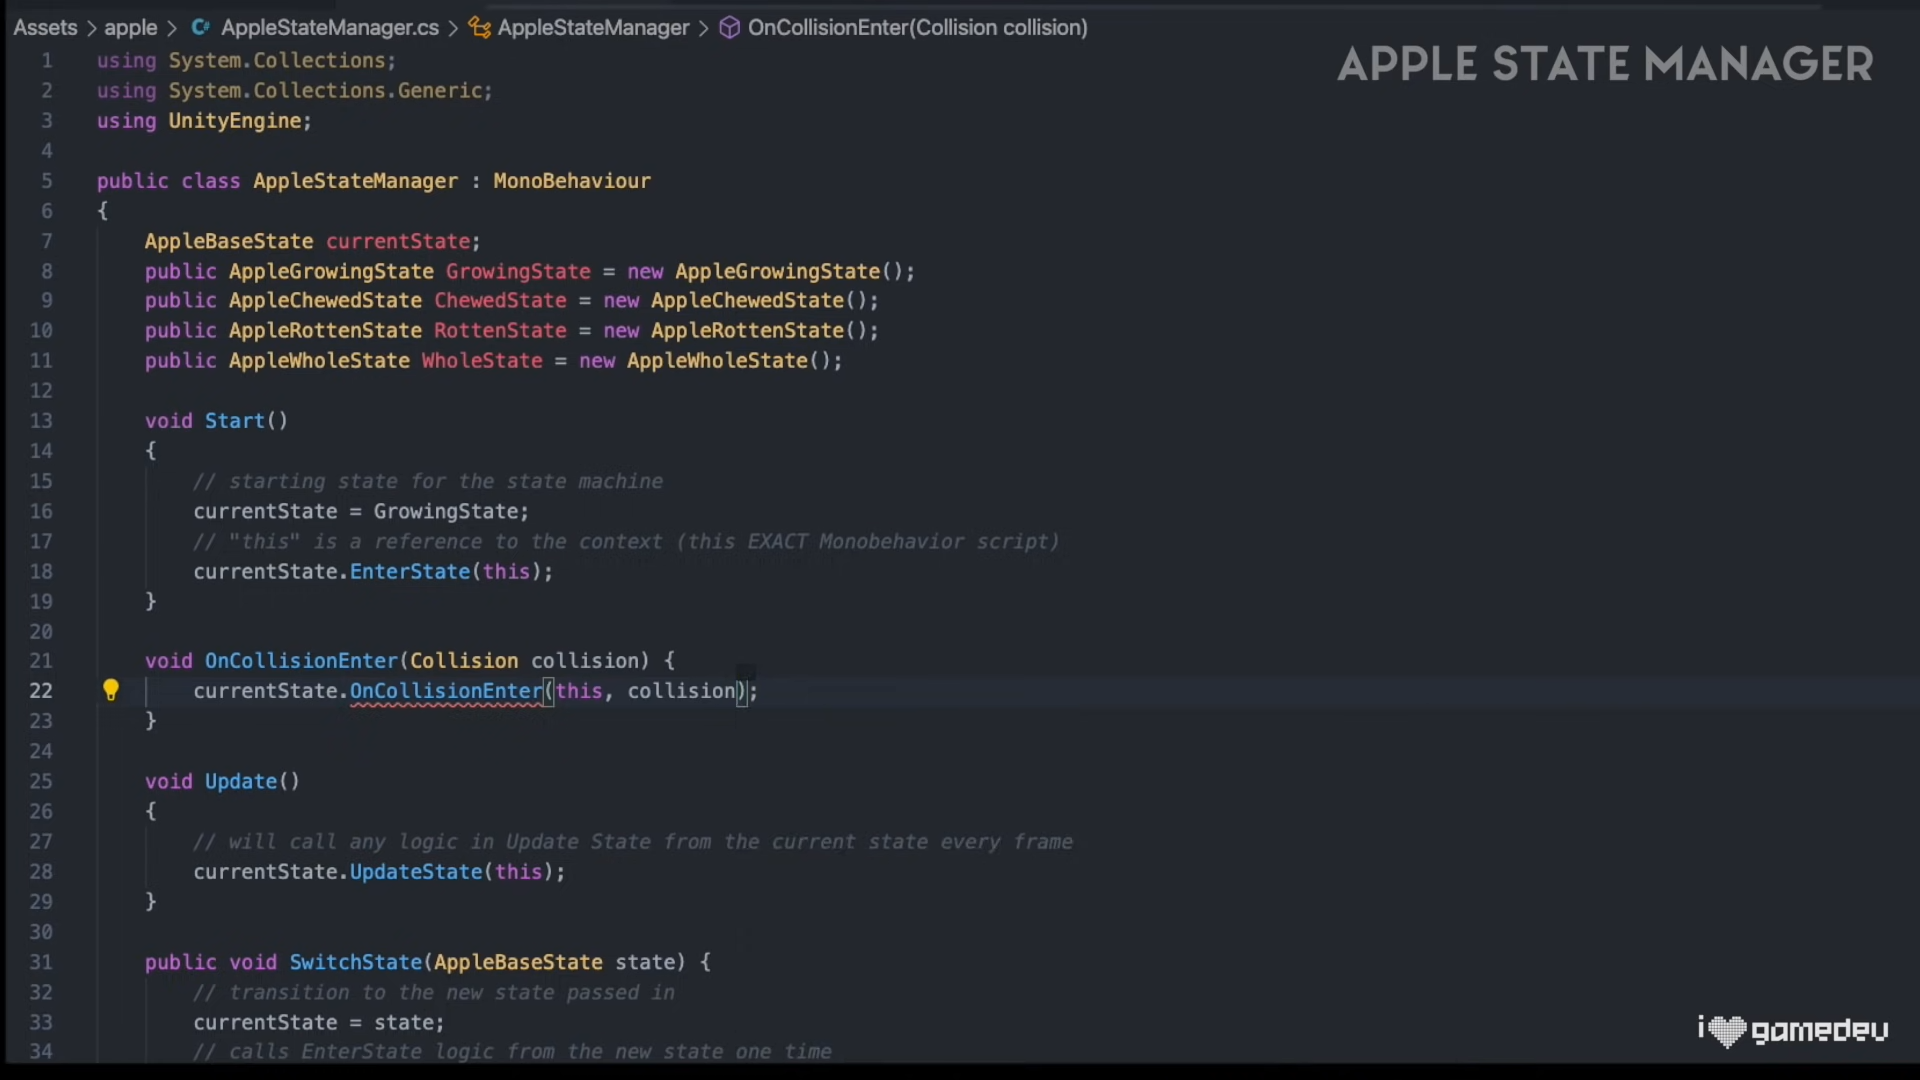Click the UpdateState call on line 28
Viewport: 1920px width, 1080px height.
[416, 872]
